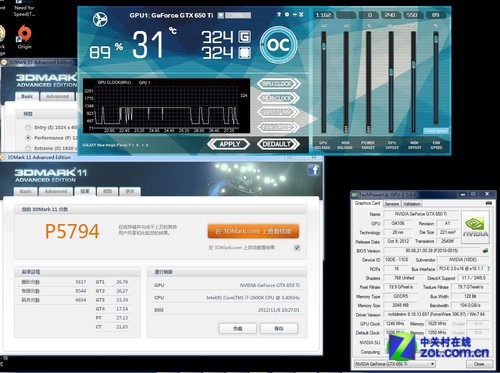The image size is (500, 373).
Task: Open Magic Panel settings gear icon
Action: pos(287,14)
